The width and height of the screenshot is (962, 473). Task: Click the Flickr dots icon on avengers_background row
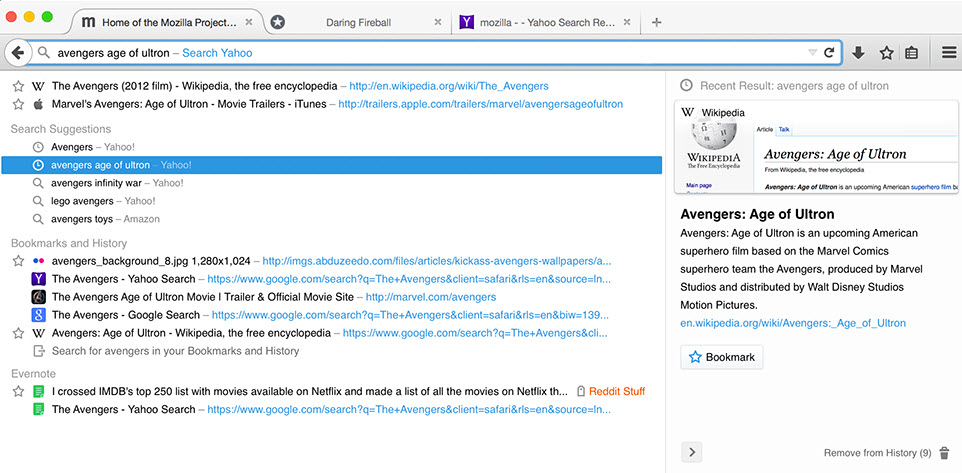pyautogui.click(x=38, y=261)
